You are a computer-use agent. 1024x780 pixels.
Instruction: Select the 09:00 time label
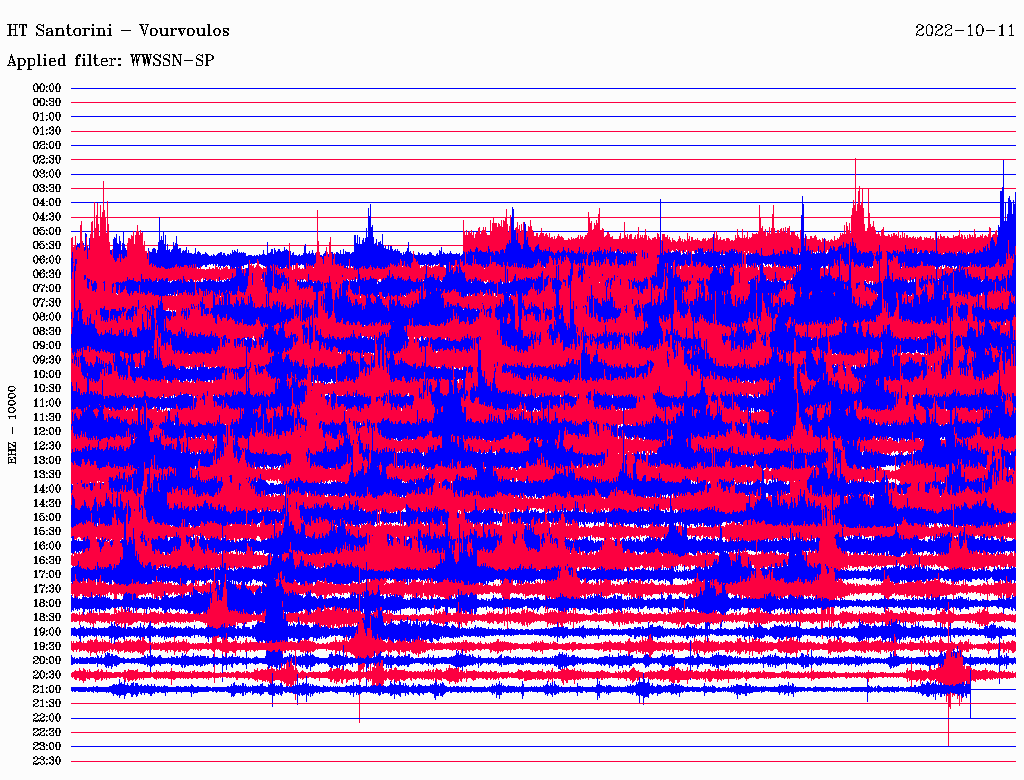[47, 346]
